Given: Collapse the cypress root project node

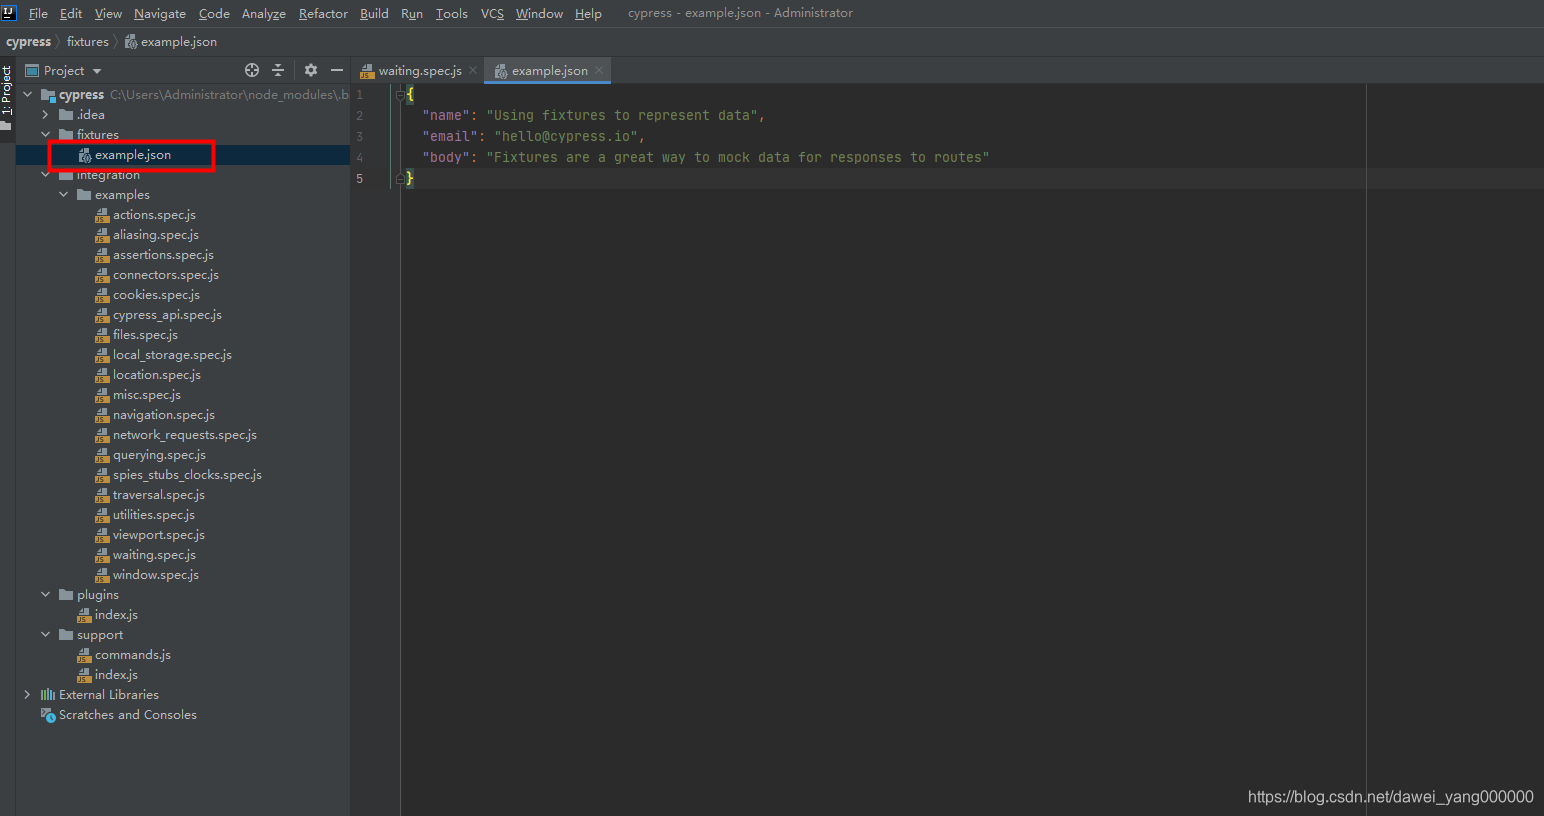Looking at the screenshot, I should click(28, 95).
